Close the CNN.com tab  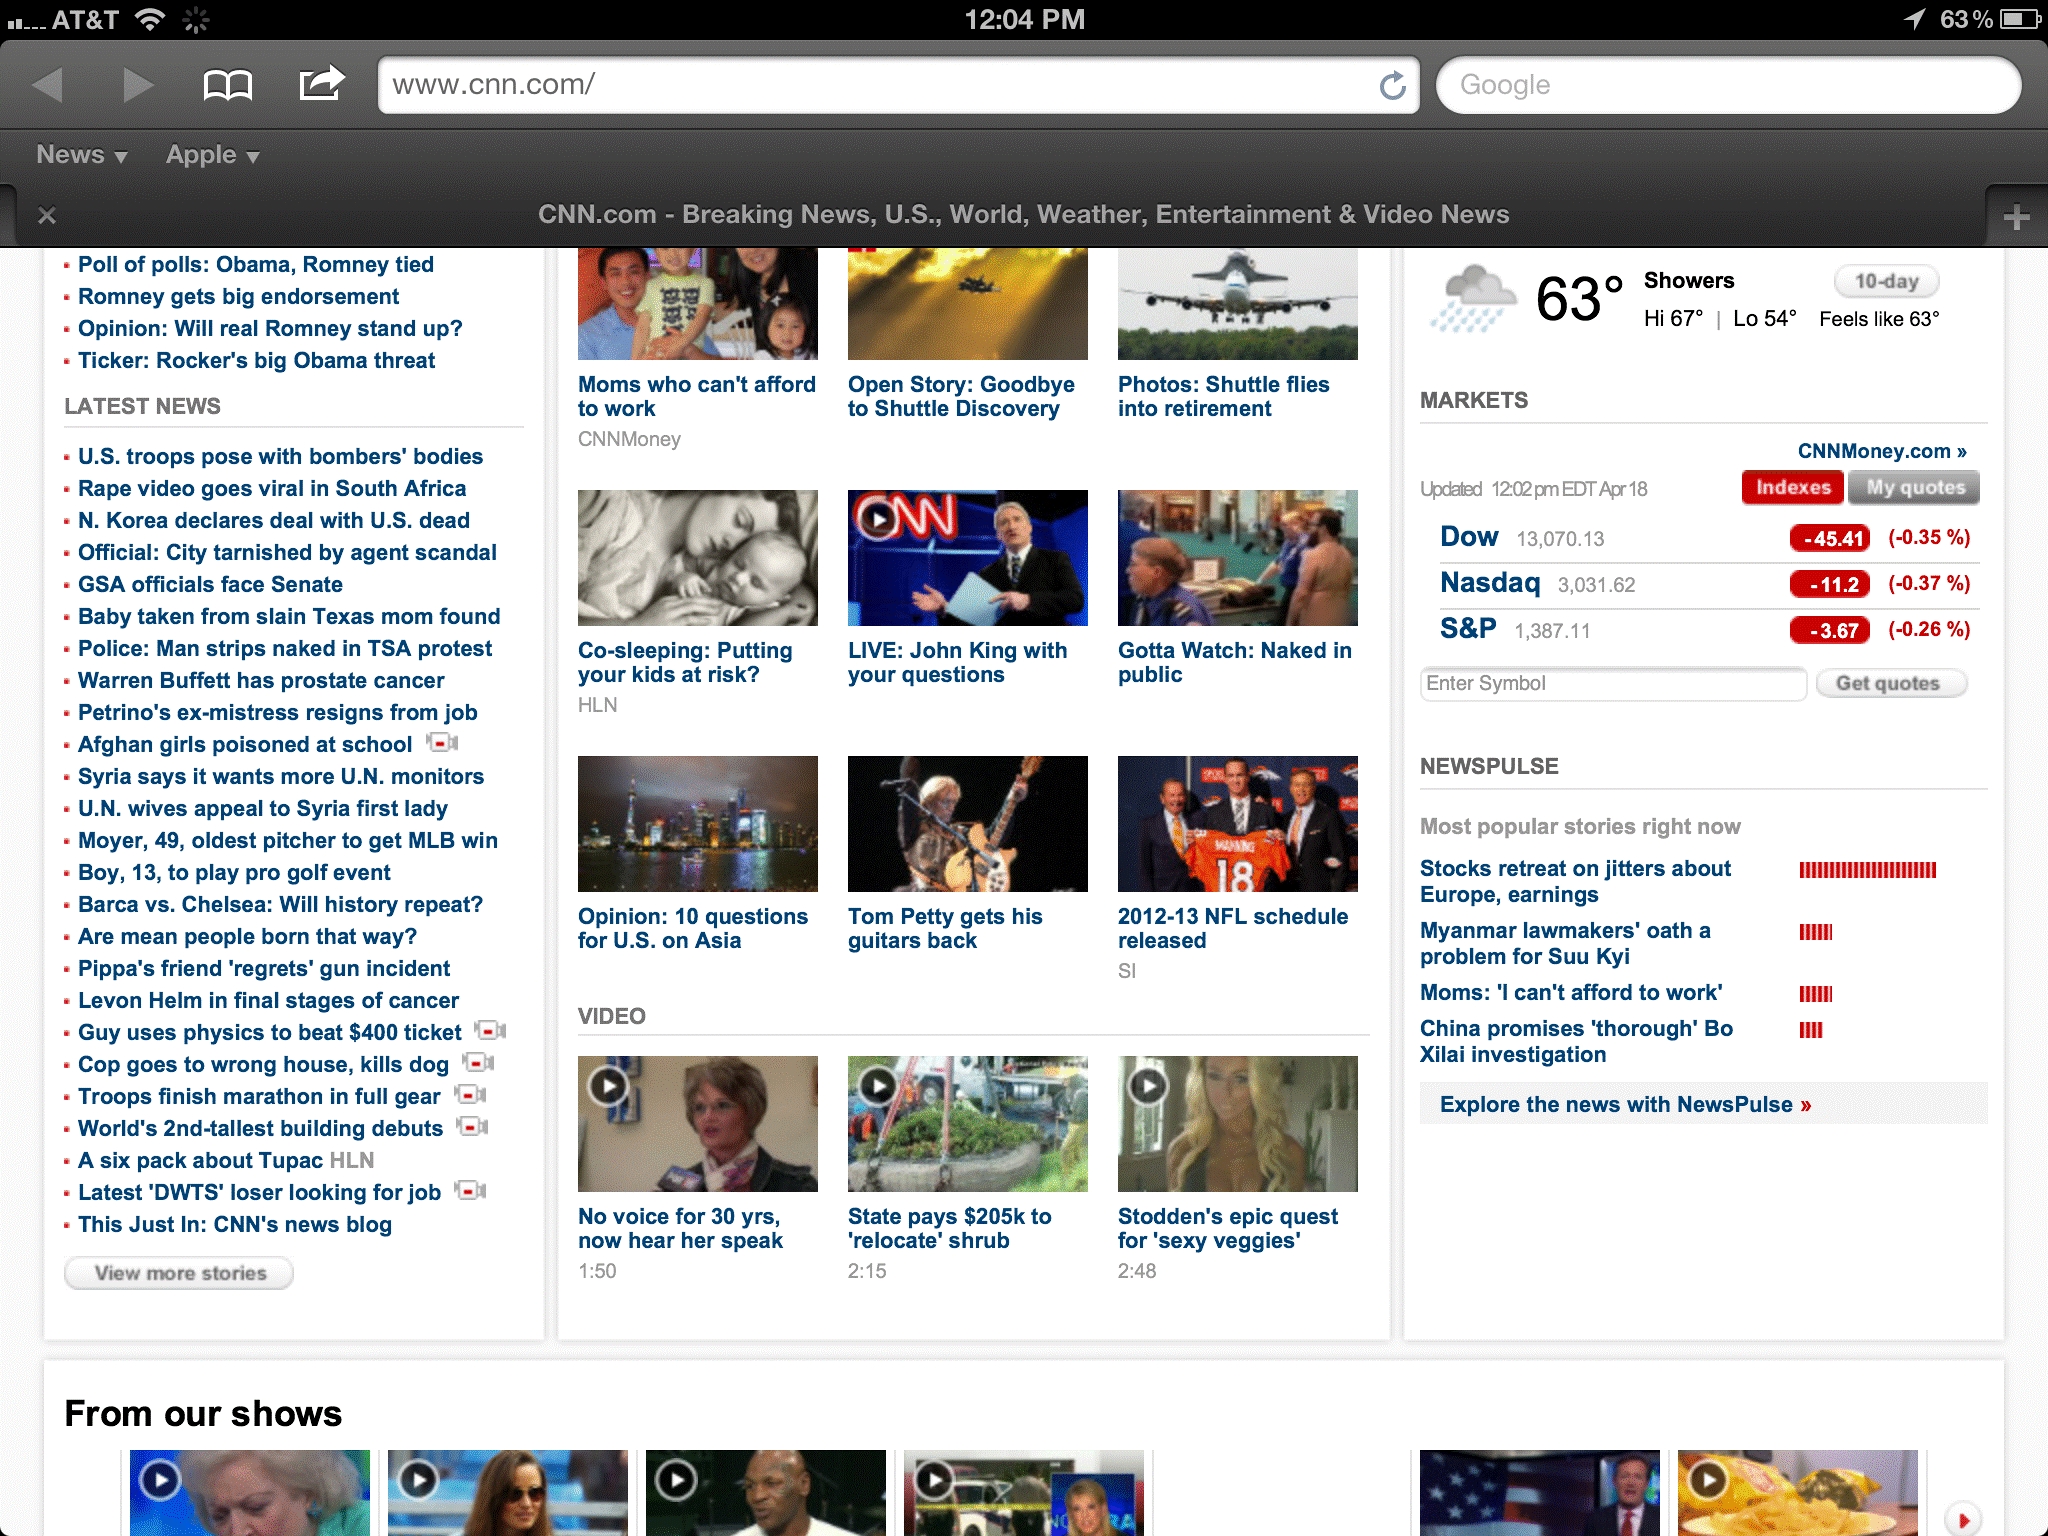point(46,215)
